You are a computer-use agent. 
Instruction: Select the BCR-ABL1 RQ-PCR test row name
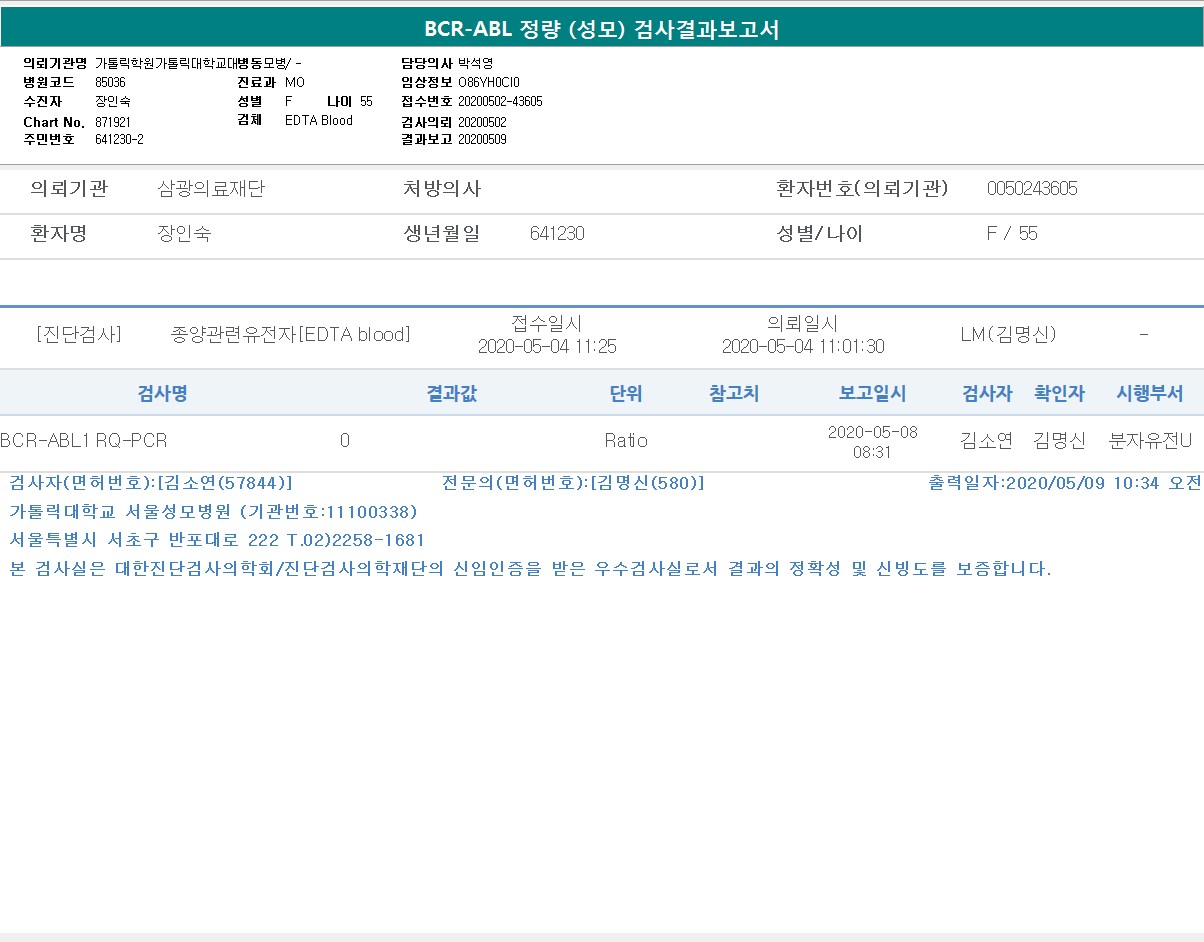pos(84,441)
